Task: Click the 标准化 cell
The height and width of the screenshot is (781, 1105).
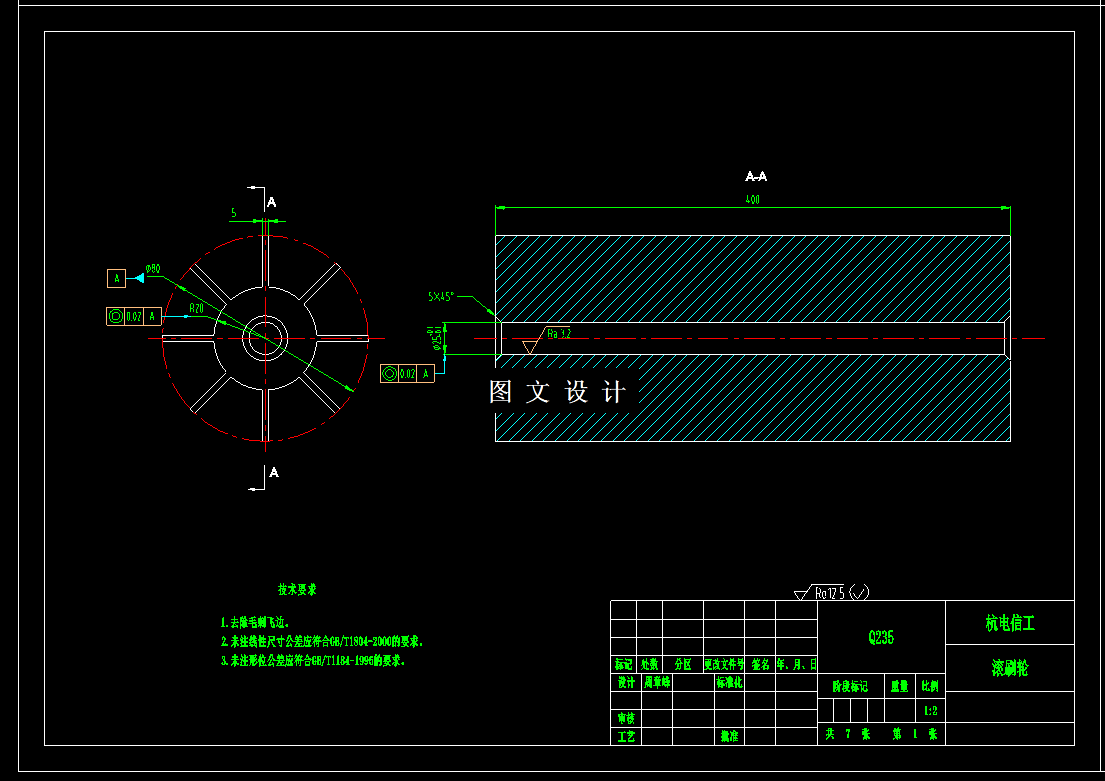Action: tap(729, 682)
